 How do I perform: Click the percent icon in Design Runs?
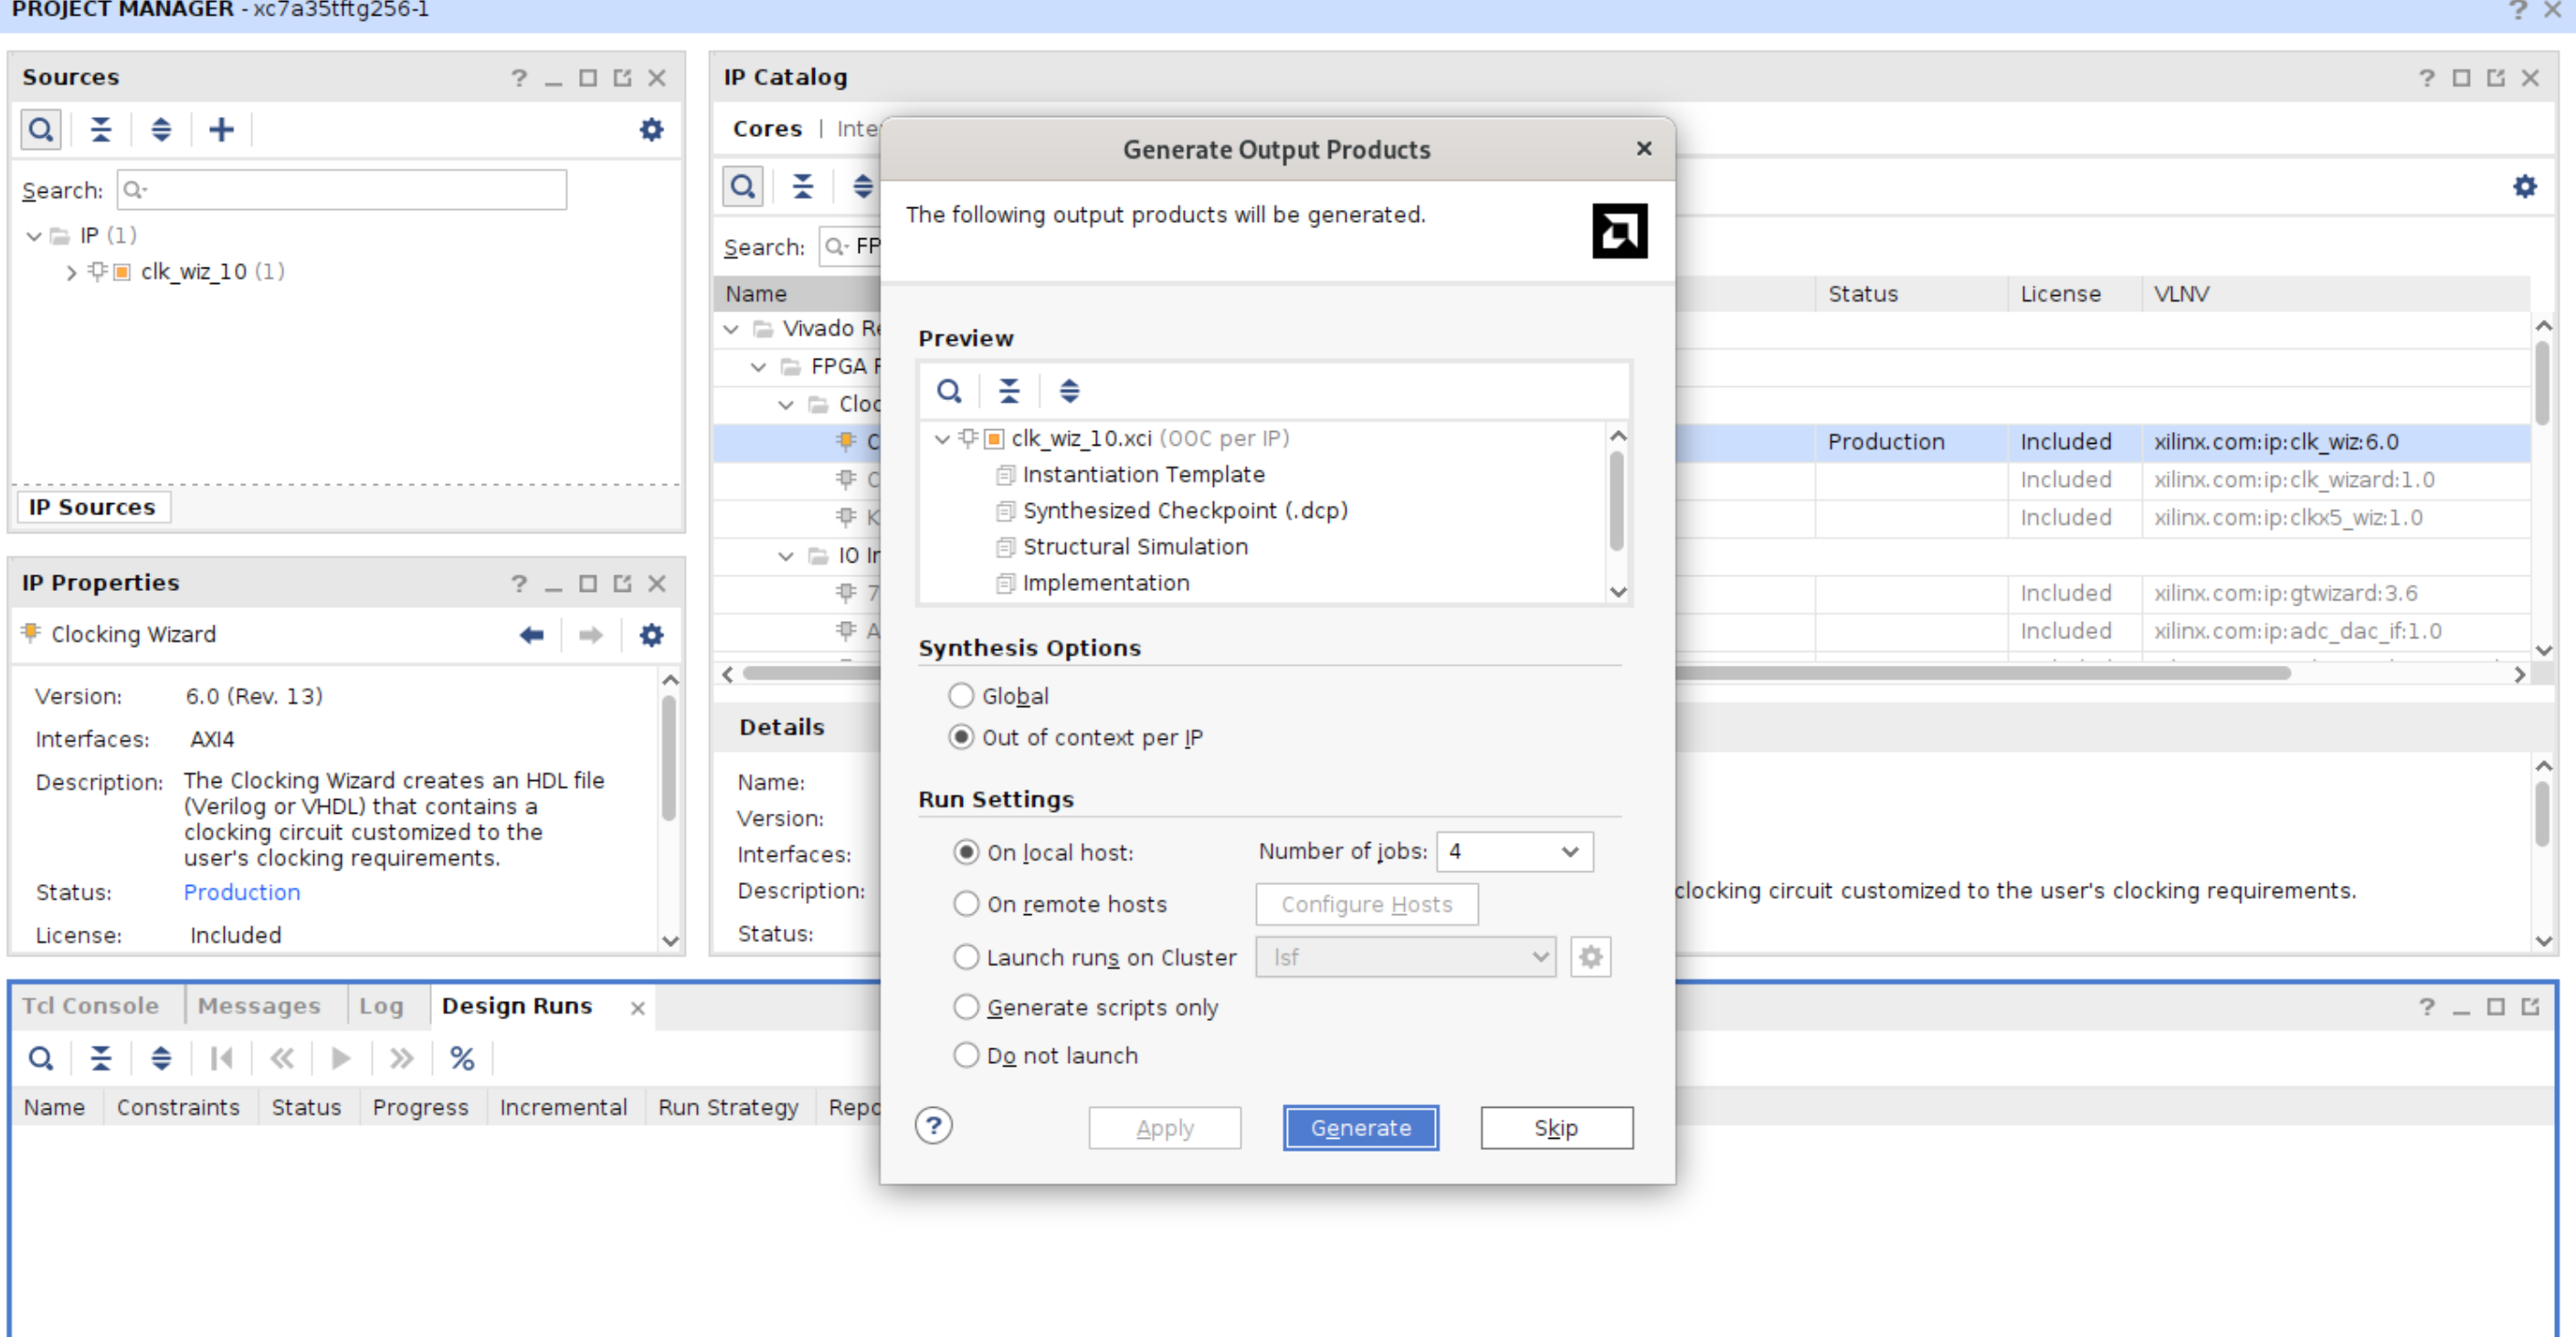461,1058
